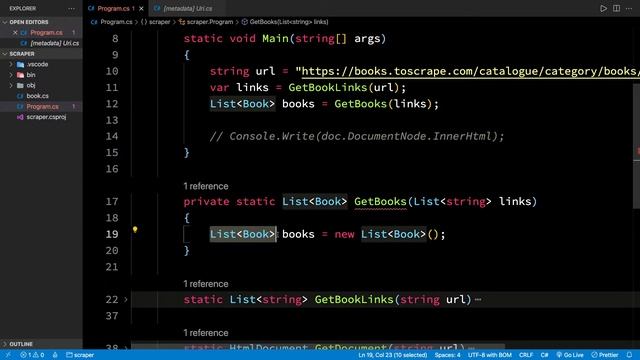Show references above the GetBooks method
The image size is (640, 360).
206,186
